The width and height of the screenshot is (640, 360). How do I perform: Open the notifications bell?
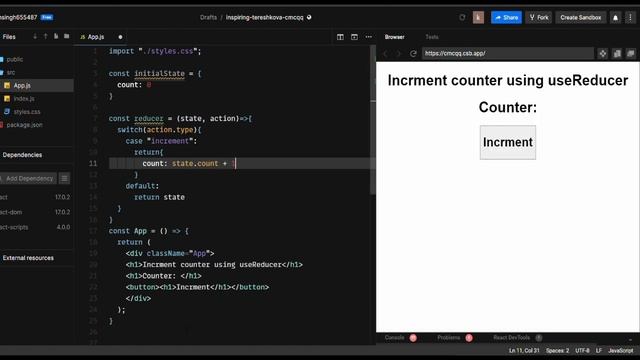coord(616,18)
